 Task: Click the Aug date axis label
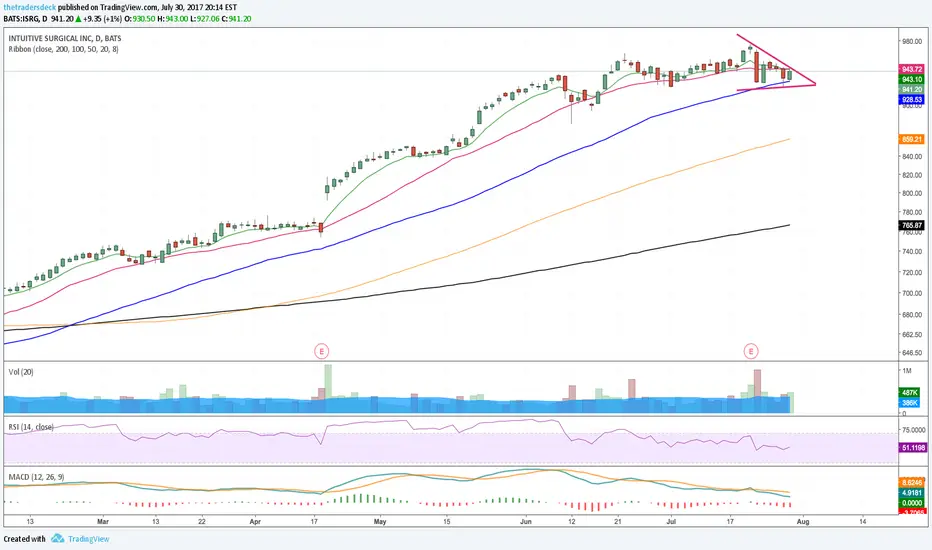pyautogui.click(x=802, y=521)
